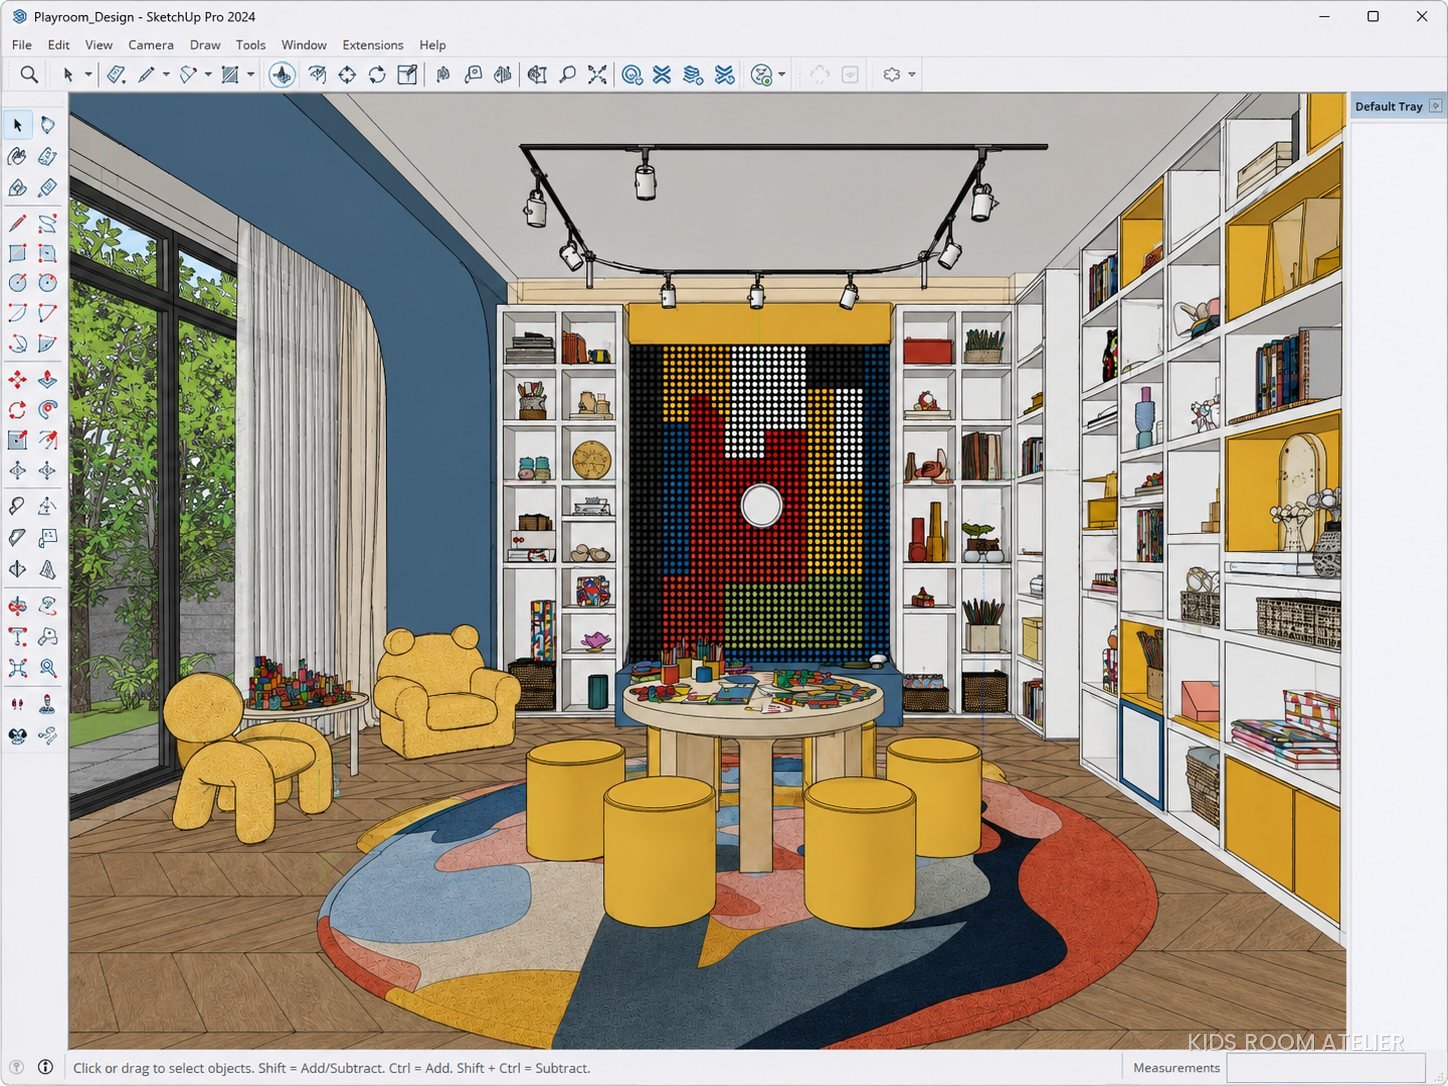The image size is (1448, 1086).
Task: Pick the pencil Line tool in top toolbar
Action: point(146,74)
